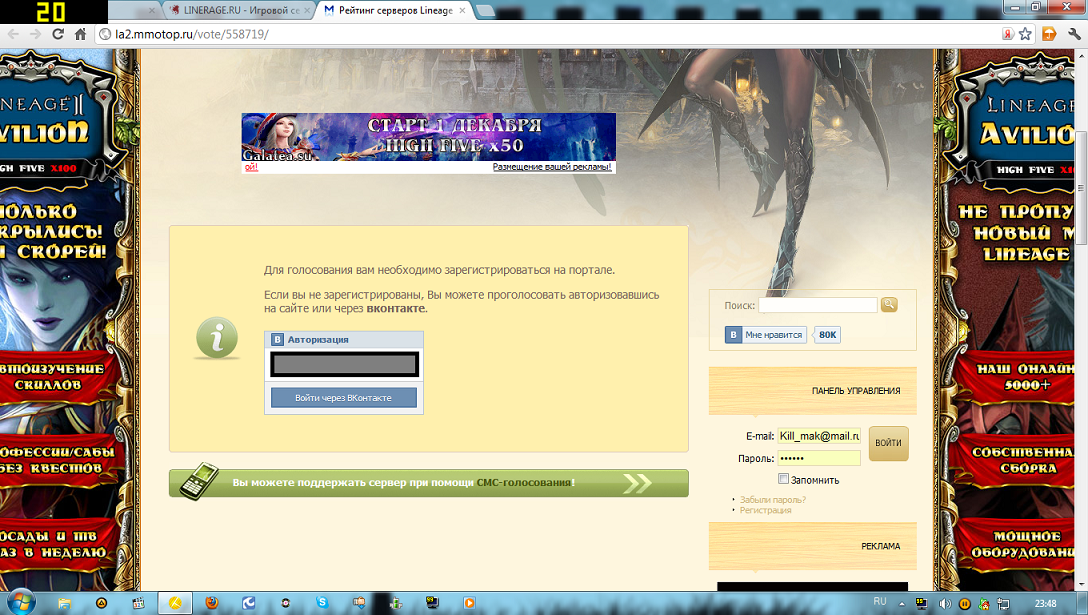Focus the Поиск search field

(x=818, y=305)
